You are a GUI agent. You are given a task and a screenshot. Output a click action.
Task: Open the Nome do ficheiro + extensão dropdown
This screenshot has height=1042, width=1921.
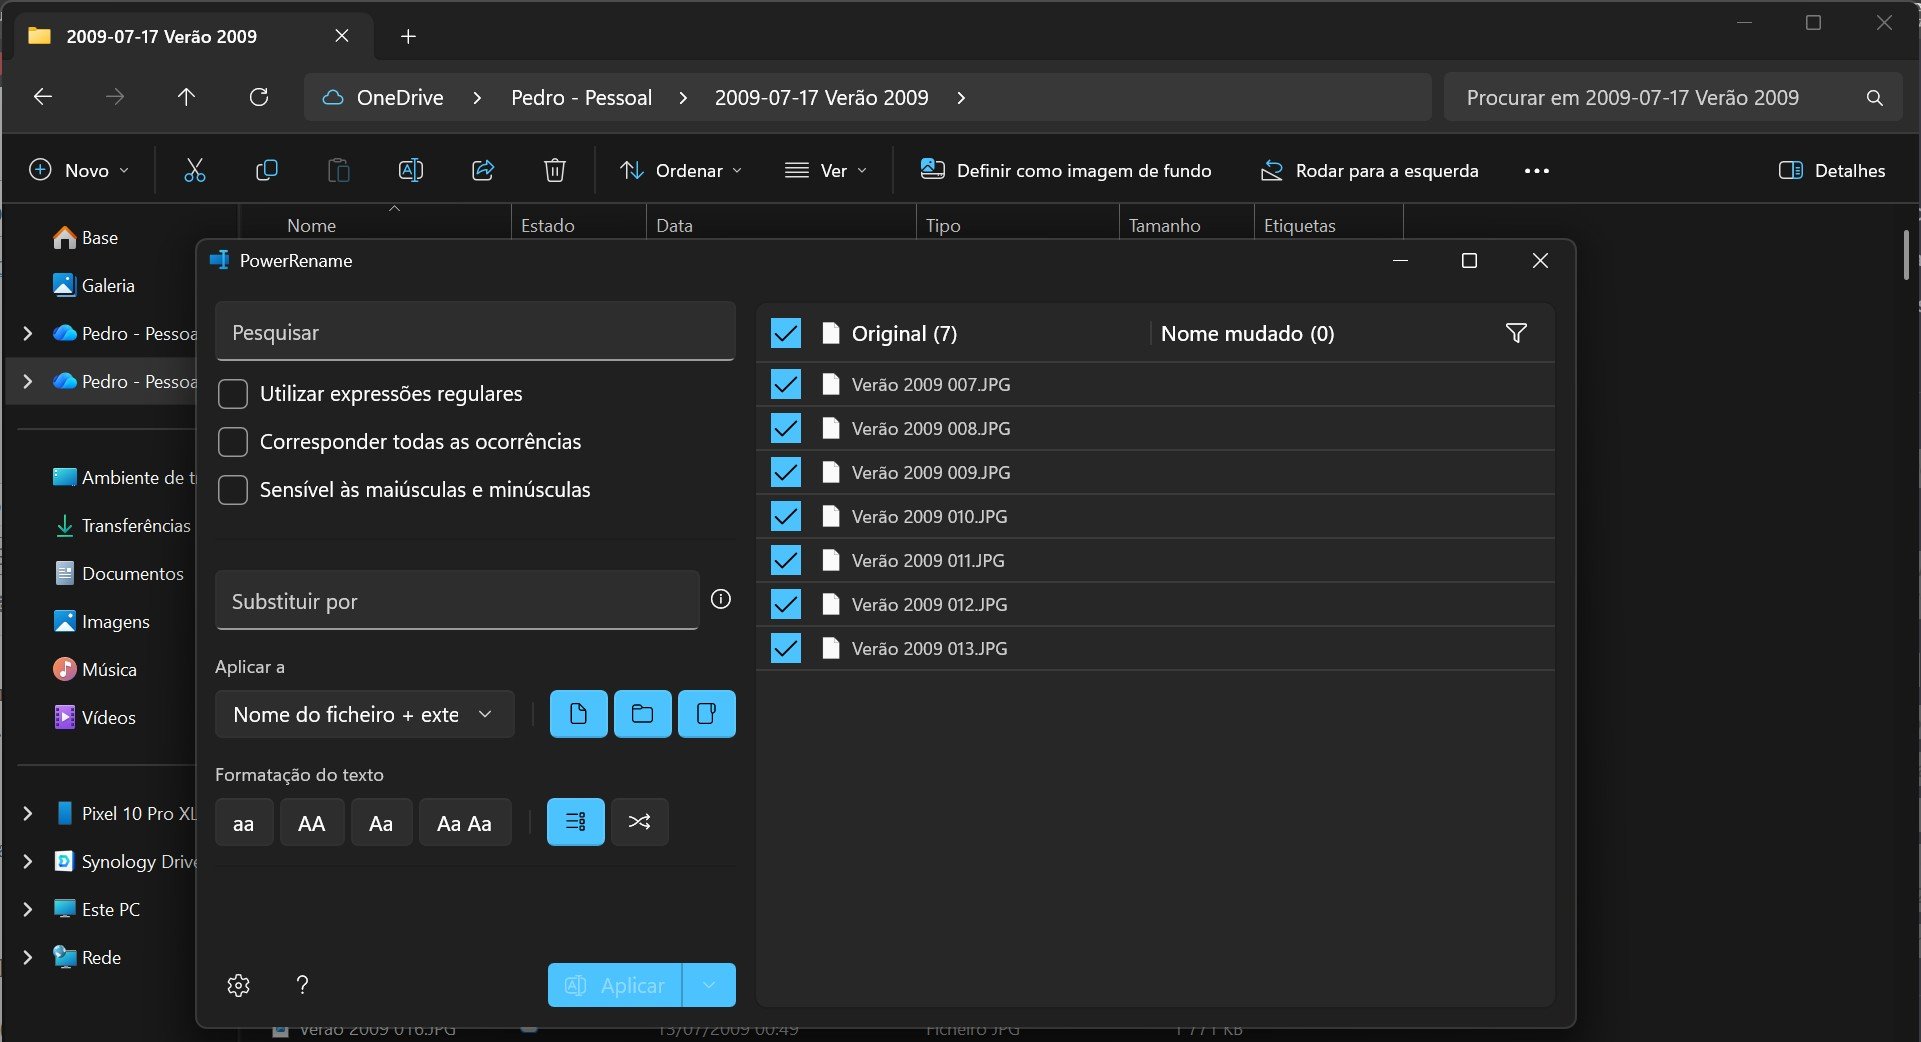[x=364, y=714]
